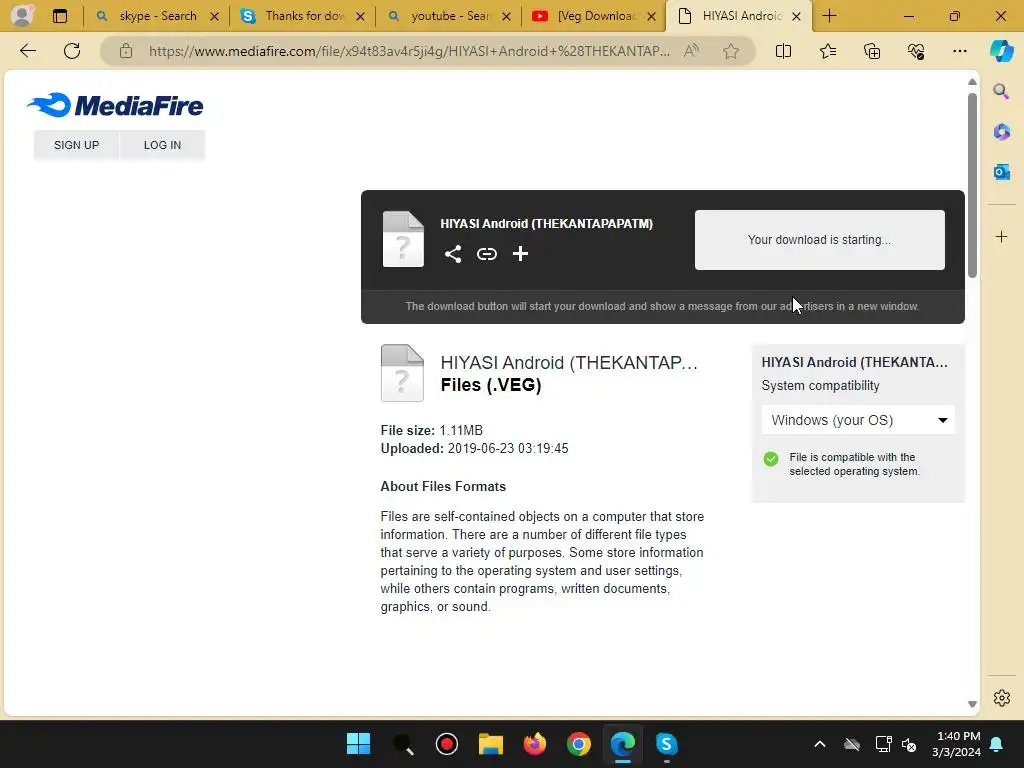Click the File size 1.11MB text
Screen dimensions: 1024x768
432,430
